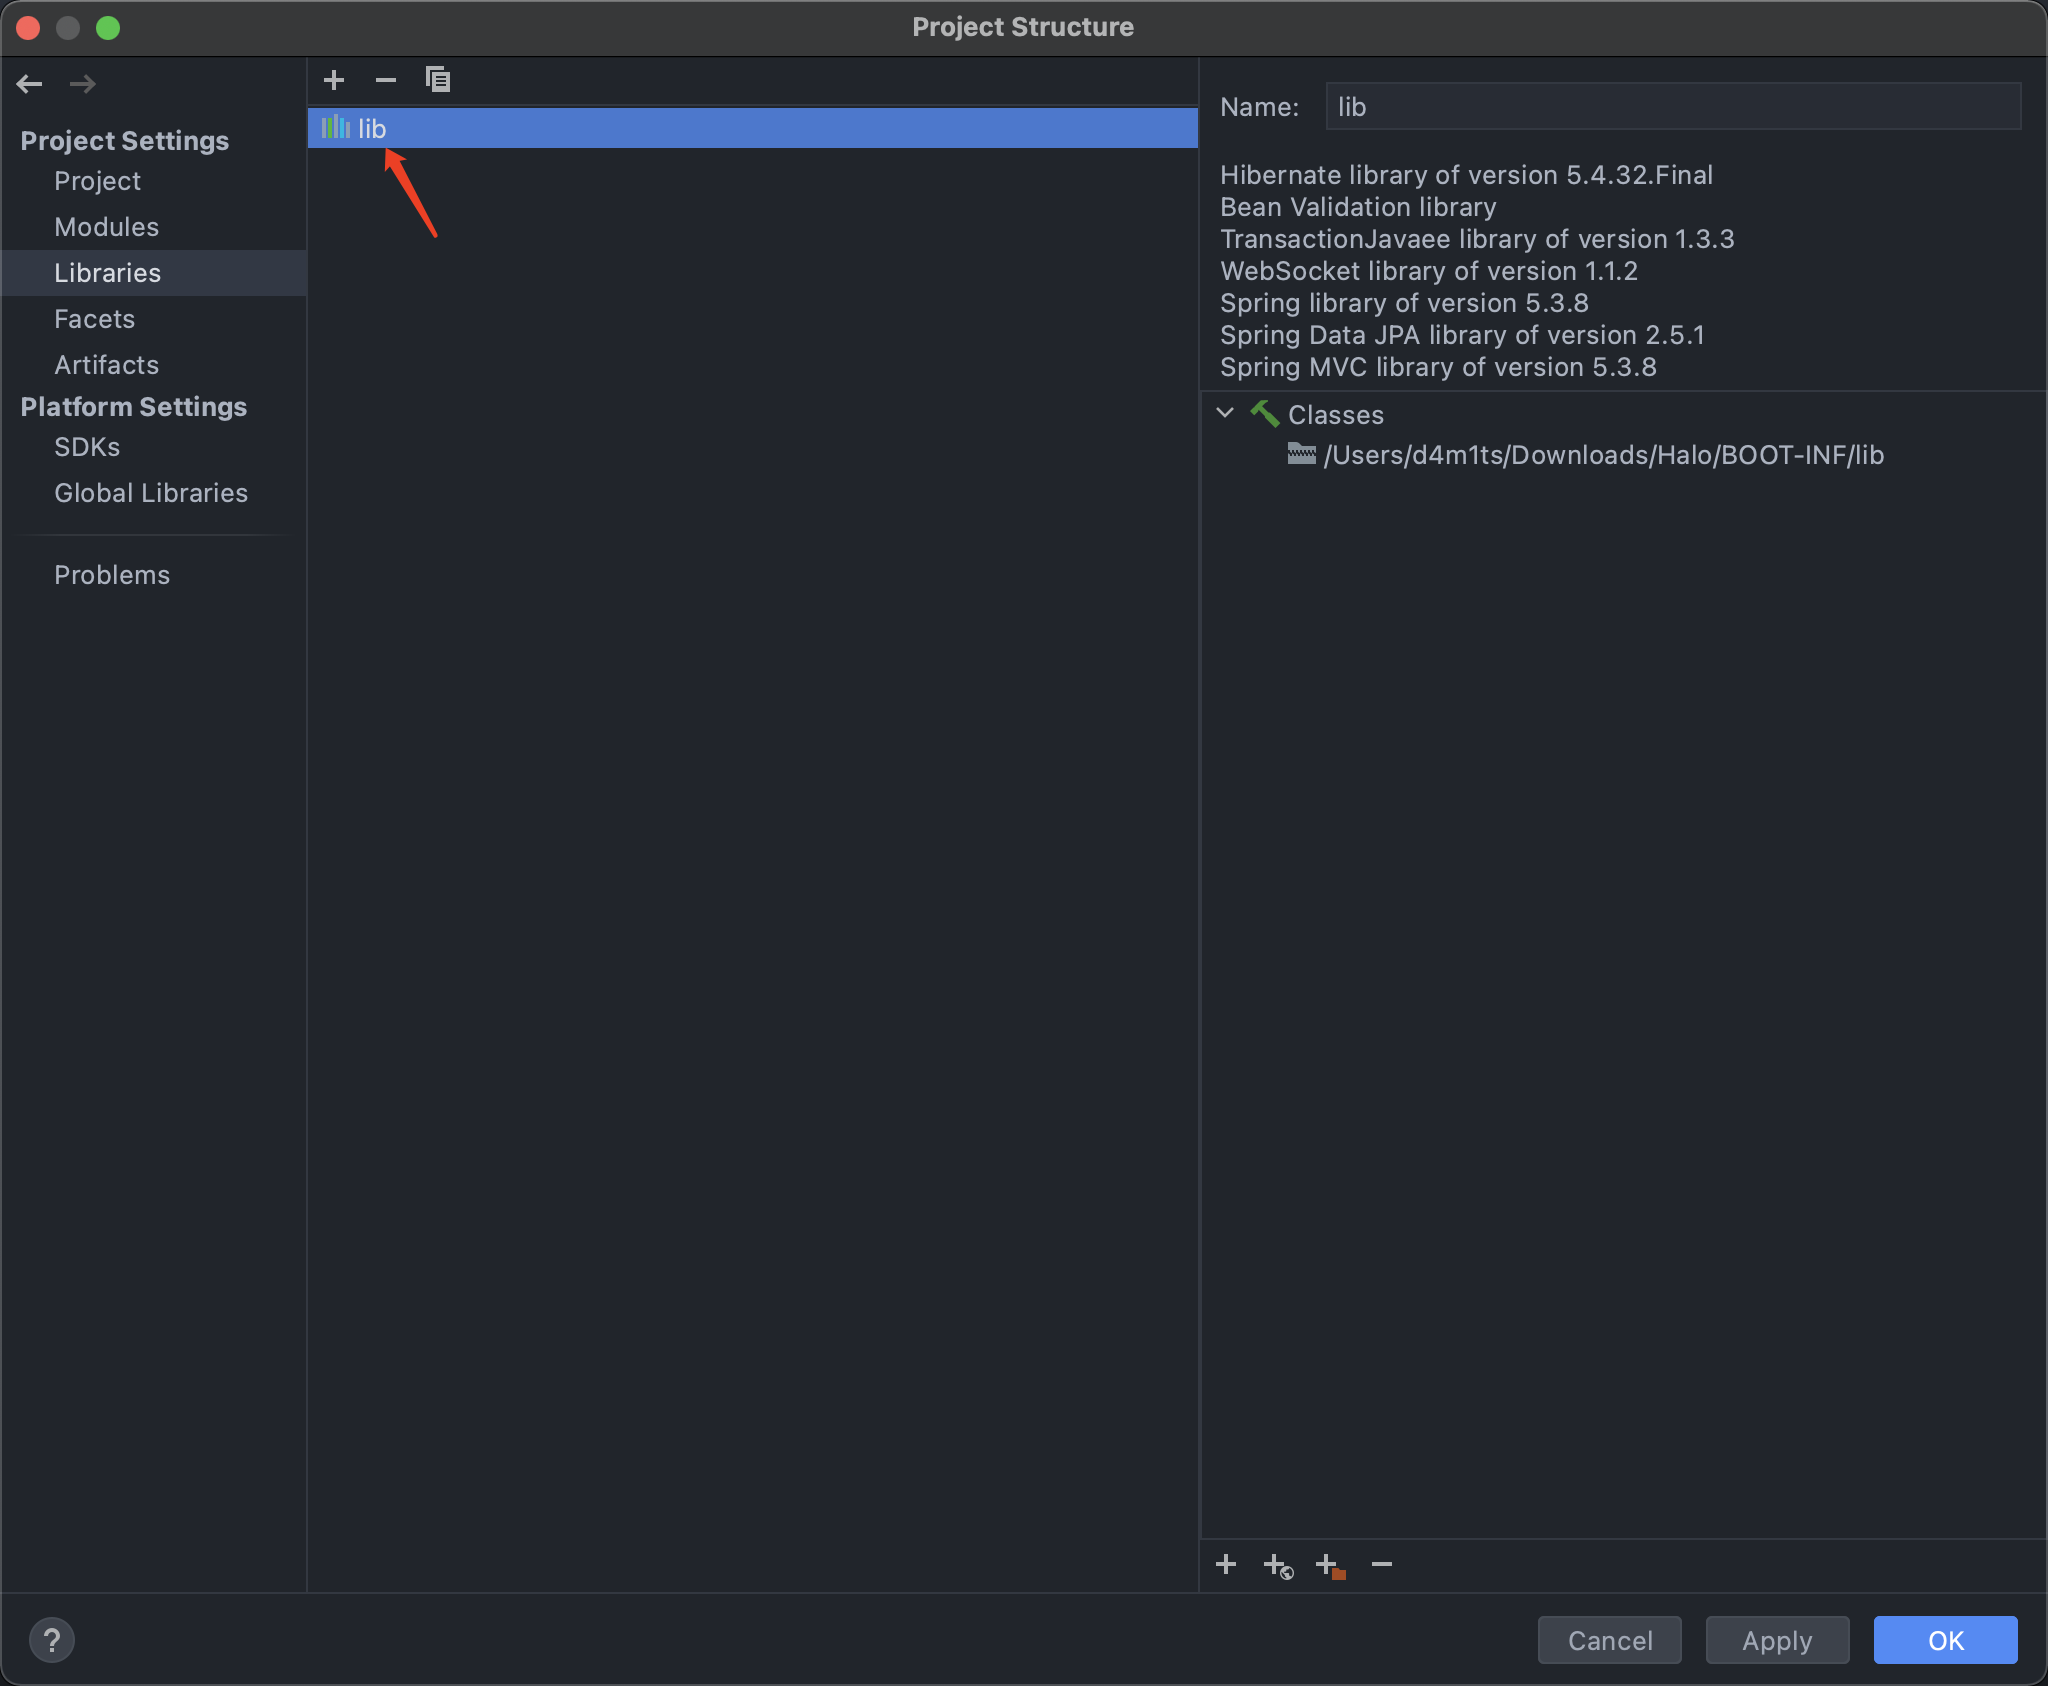
Task: Go to Global Libraries section
Action: tap(151, 493)
